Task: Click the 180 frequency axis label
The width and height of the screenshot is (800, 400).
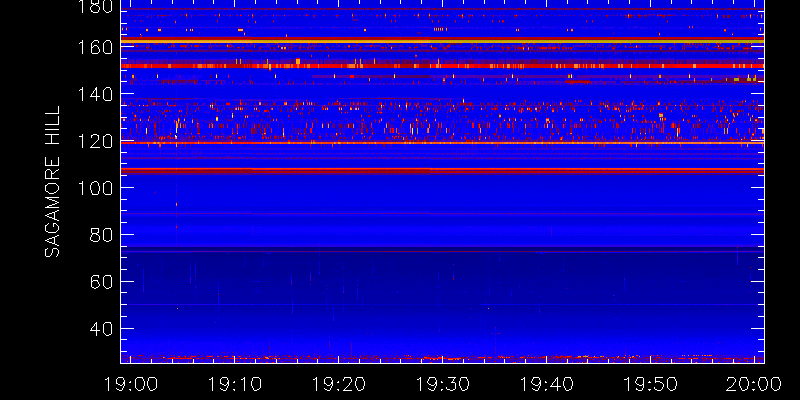Action: coord(95,6)
